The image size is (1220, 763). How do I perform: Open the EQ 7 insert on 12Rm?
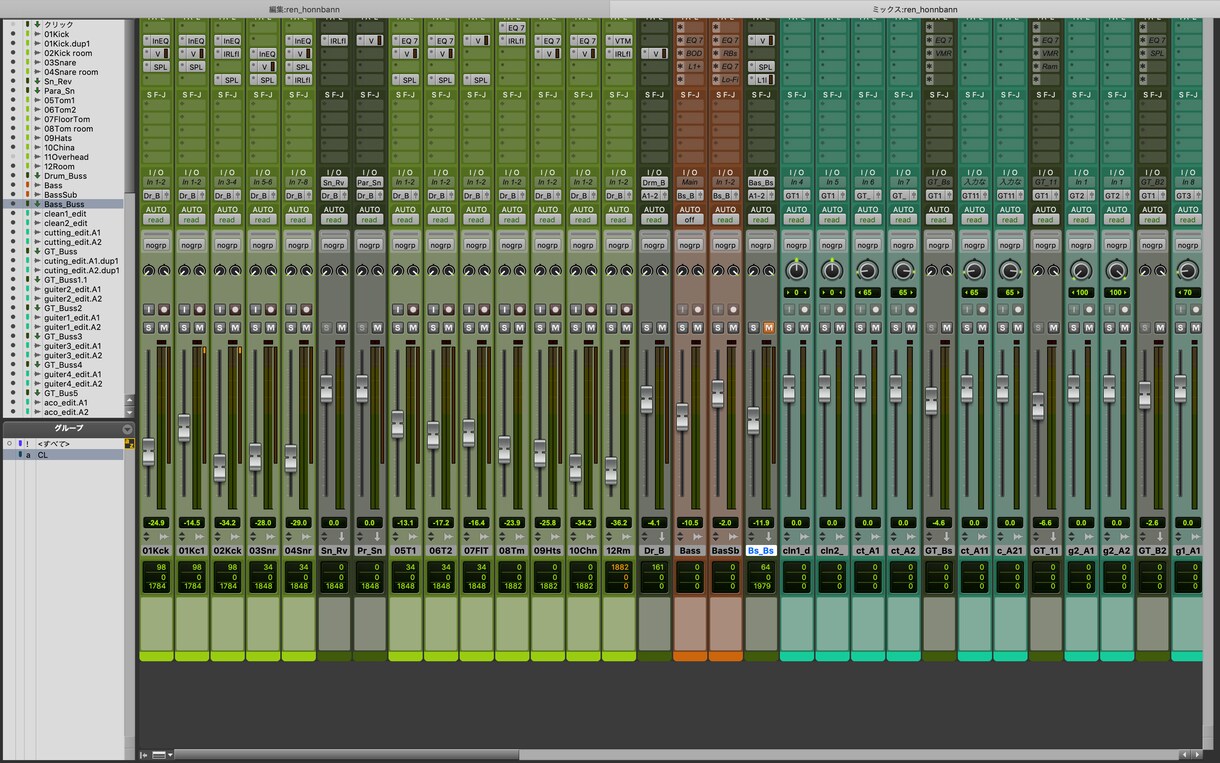point(618,41)
